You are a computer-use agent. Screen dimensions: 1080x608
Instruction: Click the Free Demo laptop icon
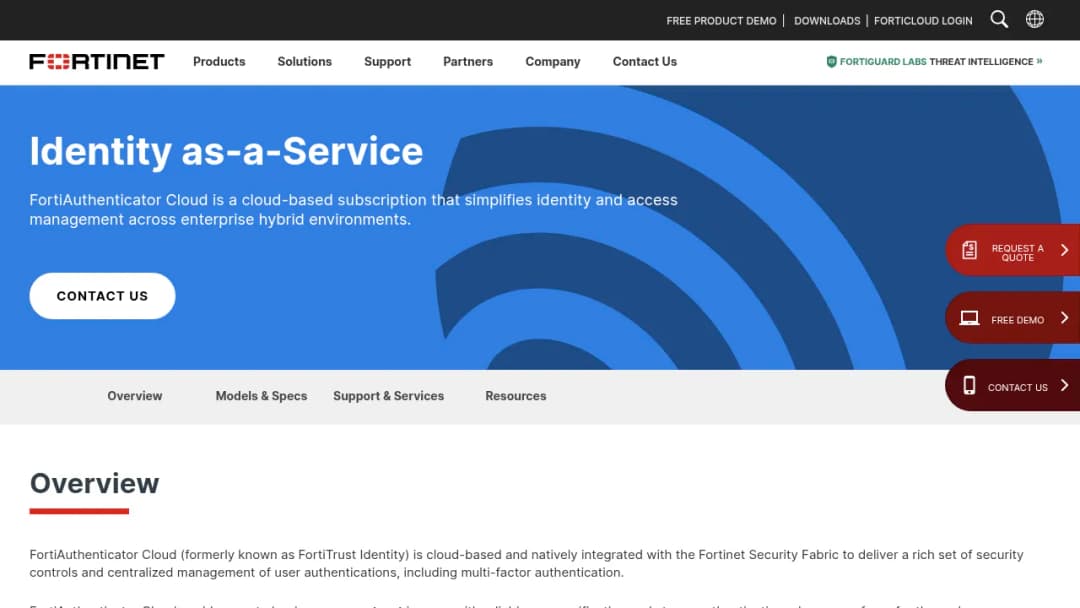coord(969,318)
